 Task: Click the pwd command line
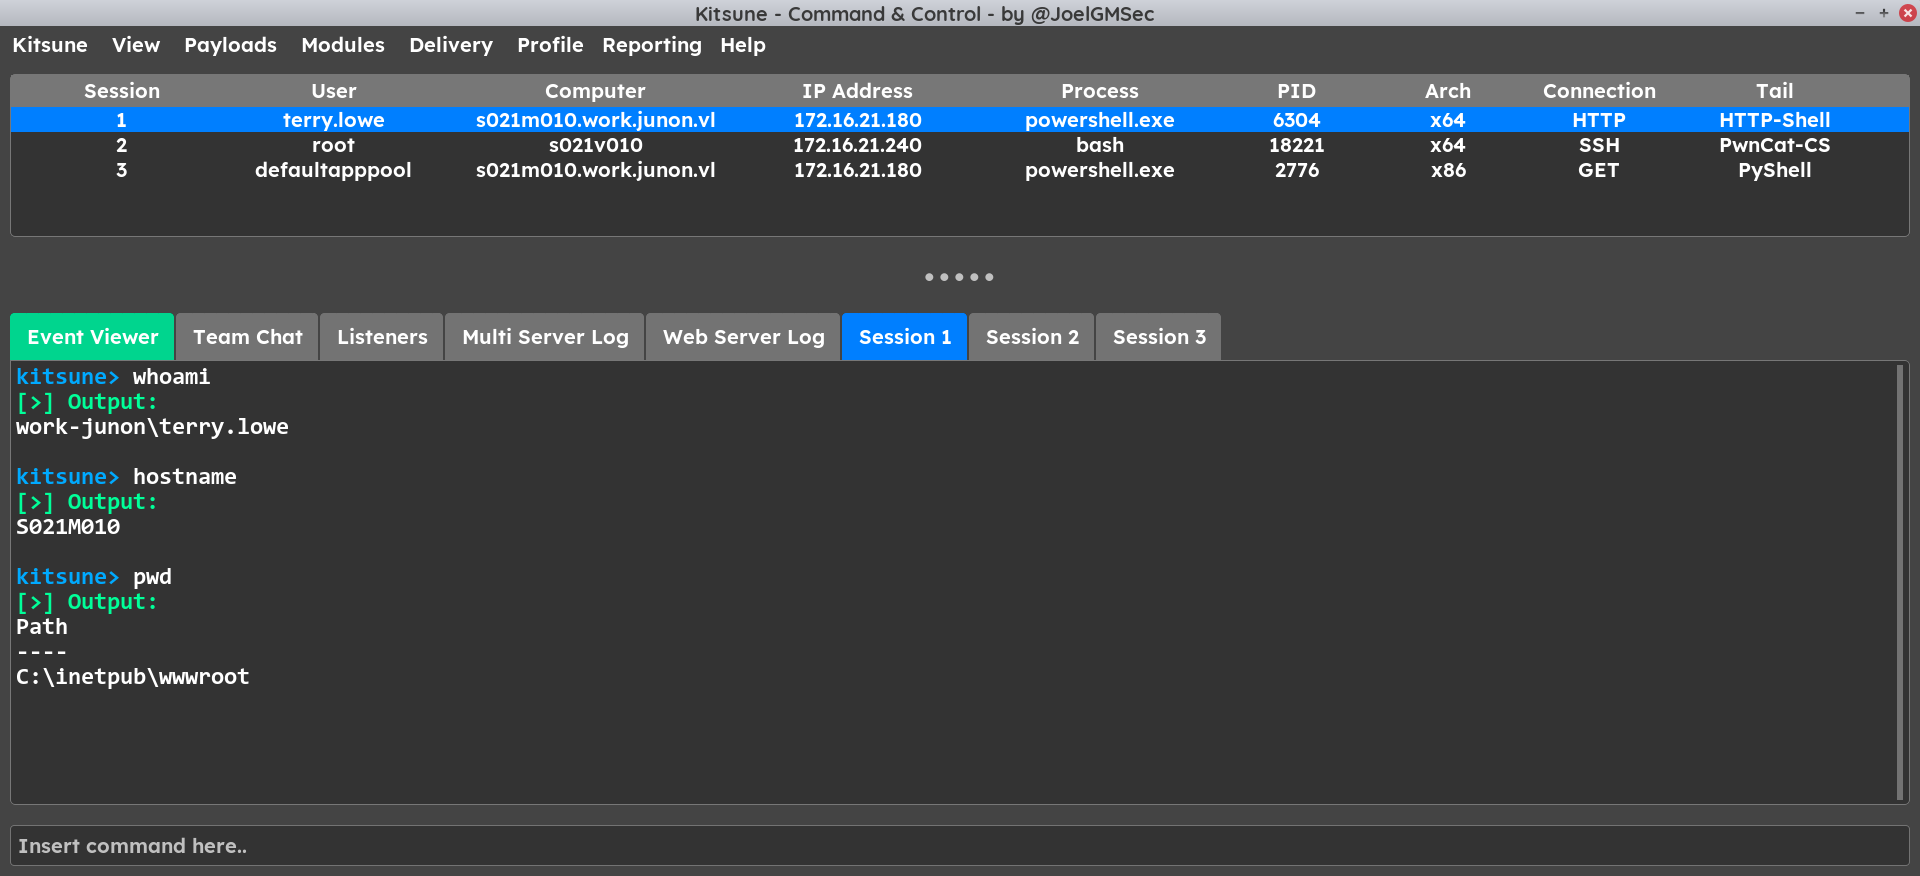click(x=94, y=577)
